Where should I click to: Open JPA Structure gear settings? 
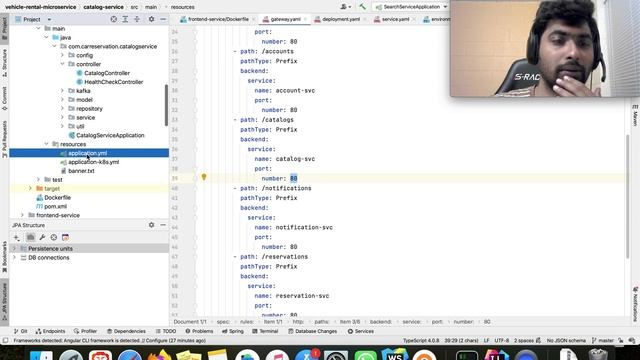click(151, 225)
